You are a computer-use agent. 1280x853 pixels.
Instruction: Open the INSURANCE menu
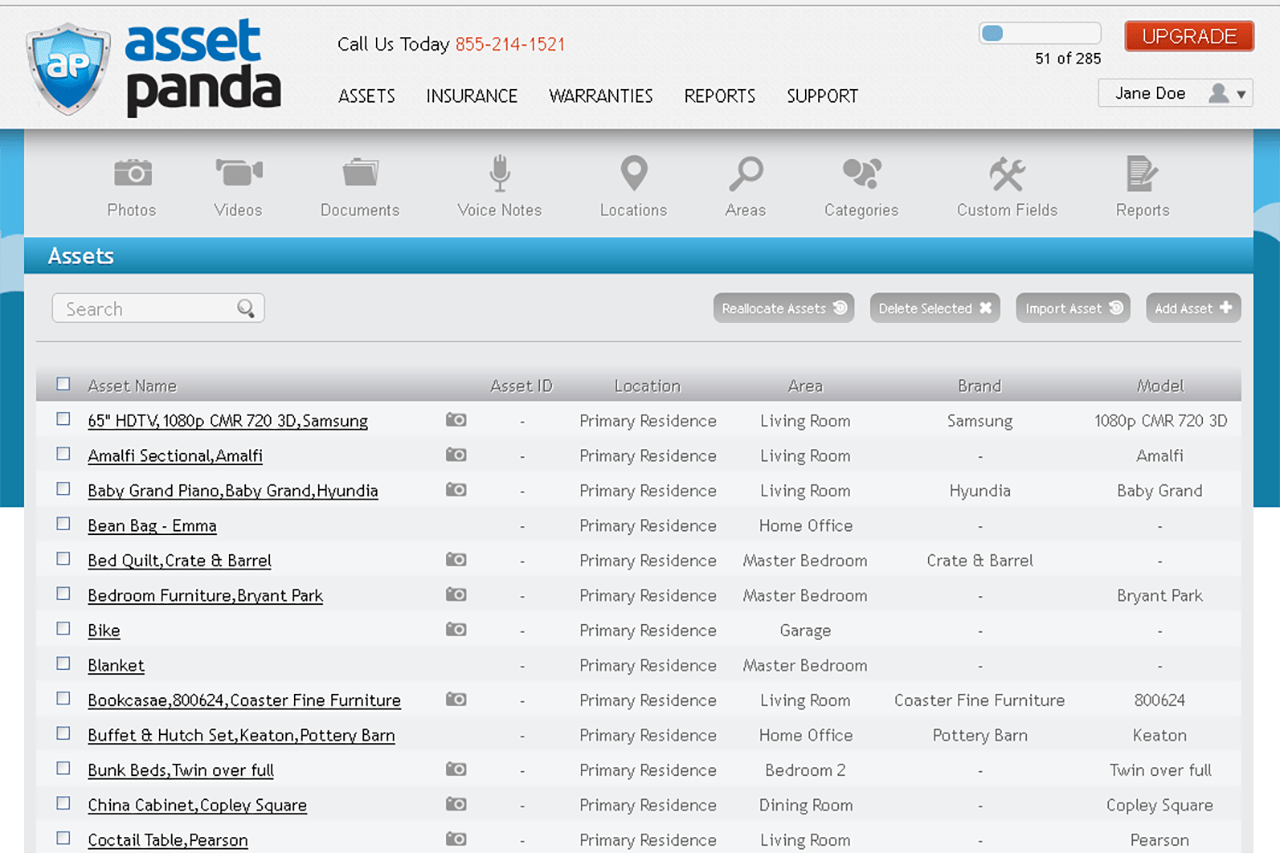(472, 96)
